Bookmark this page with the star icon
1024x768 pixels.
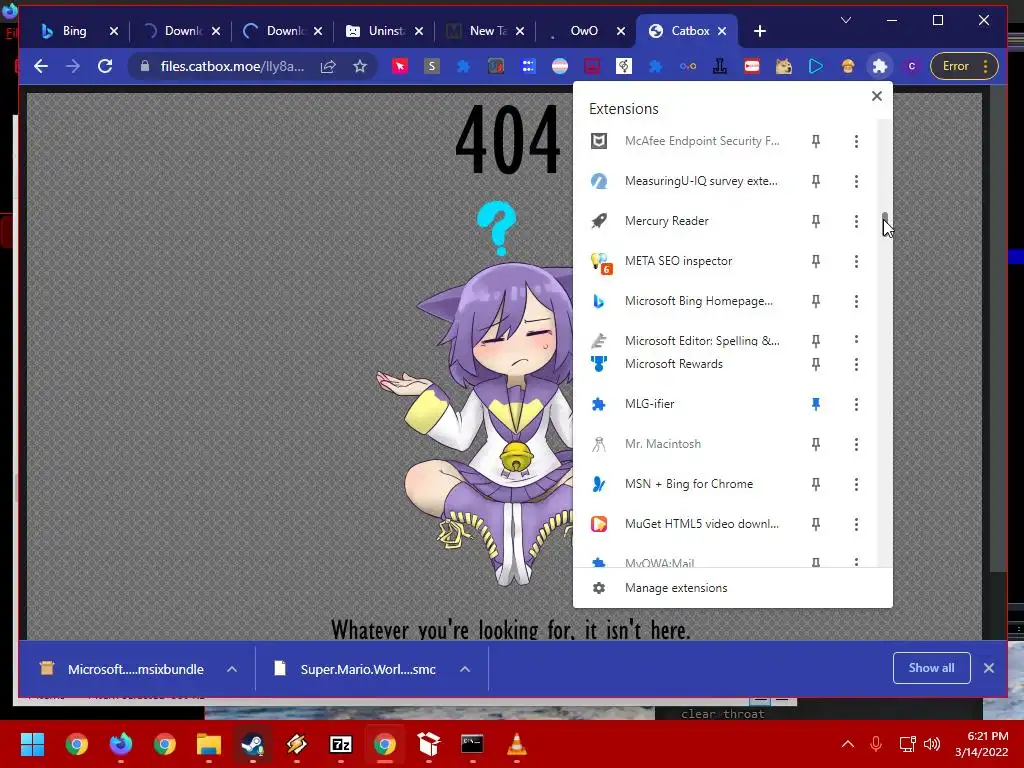click(360, 66)
